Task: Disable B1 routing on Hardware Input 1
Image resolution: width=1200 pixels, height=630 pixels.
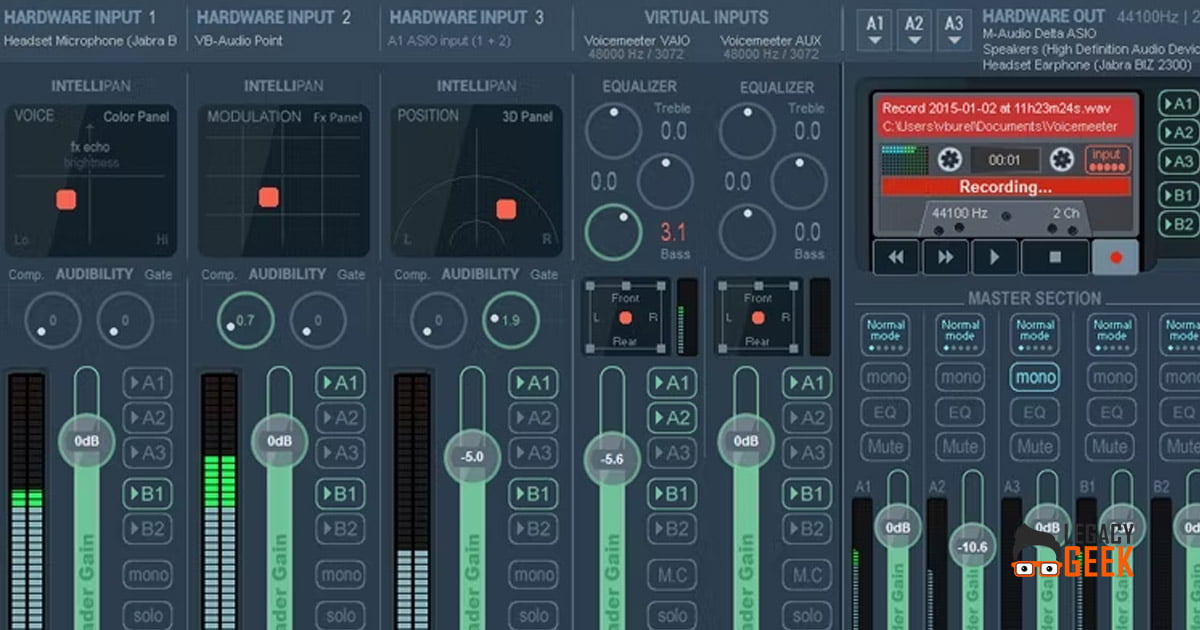Action: [146, 493]
